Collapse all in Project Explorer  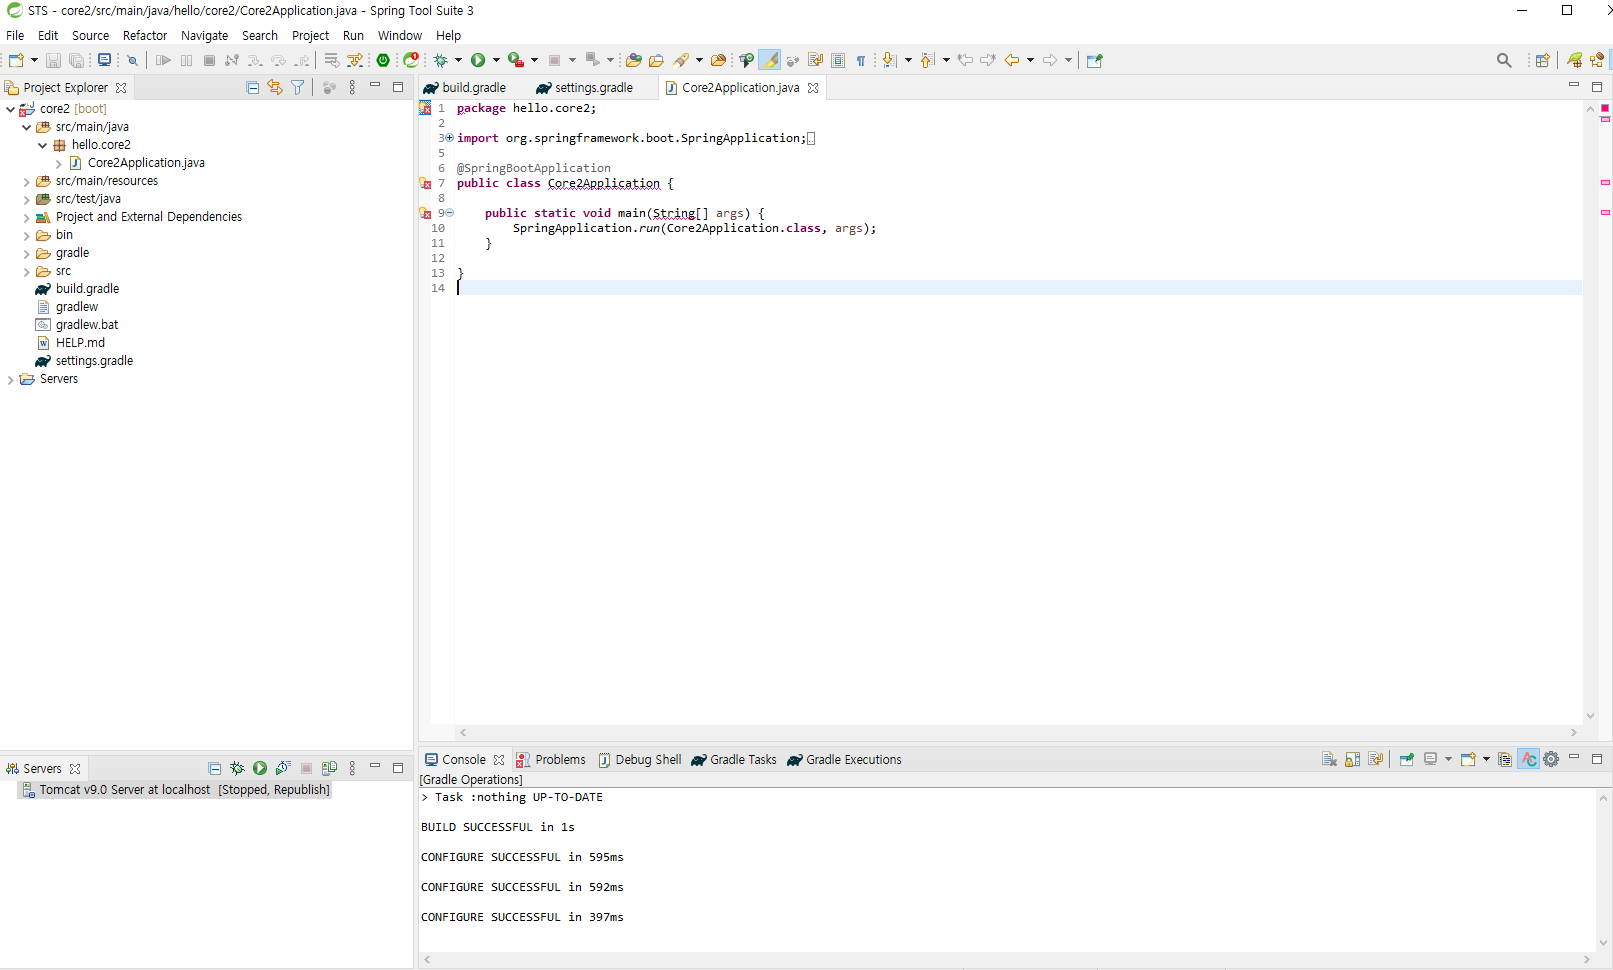[252, 88]
